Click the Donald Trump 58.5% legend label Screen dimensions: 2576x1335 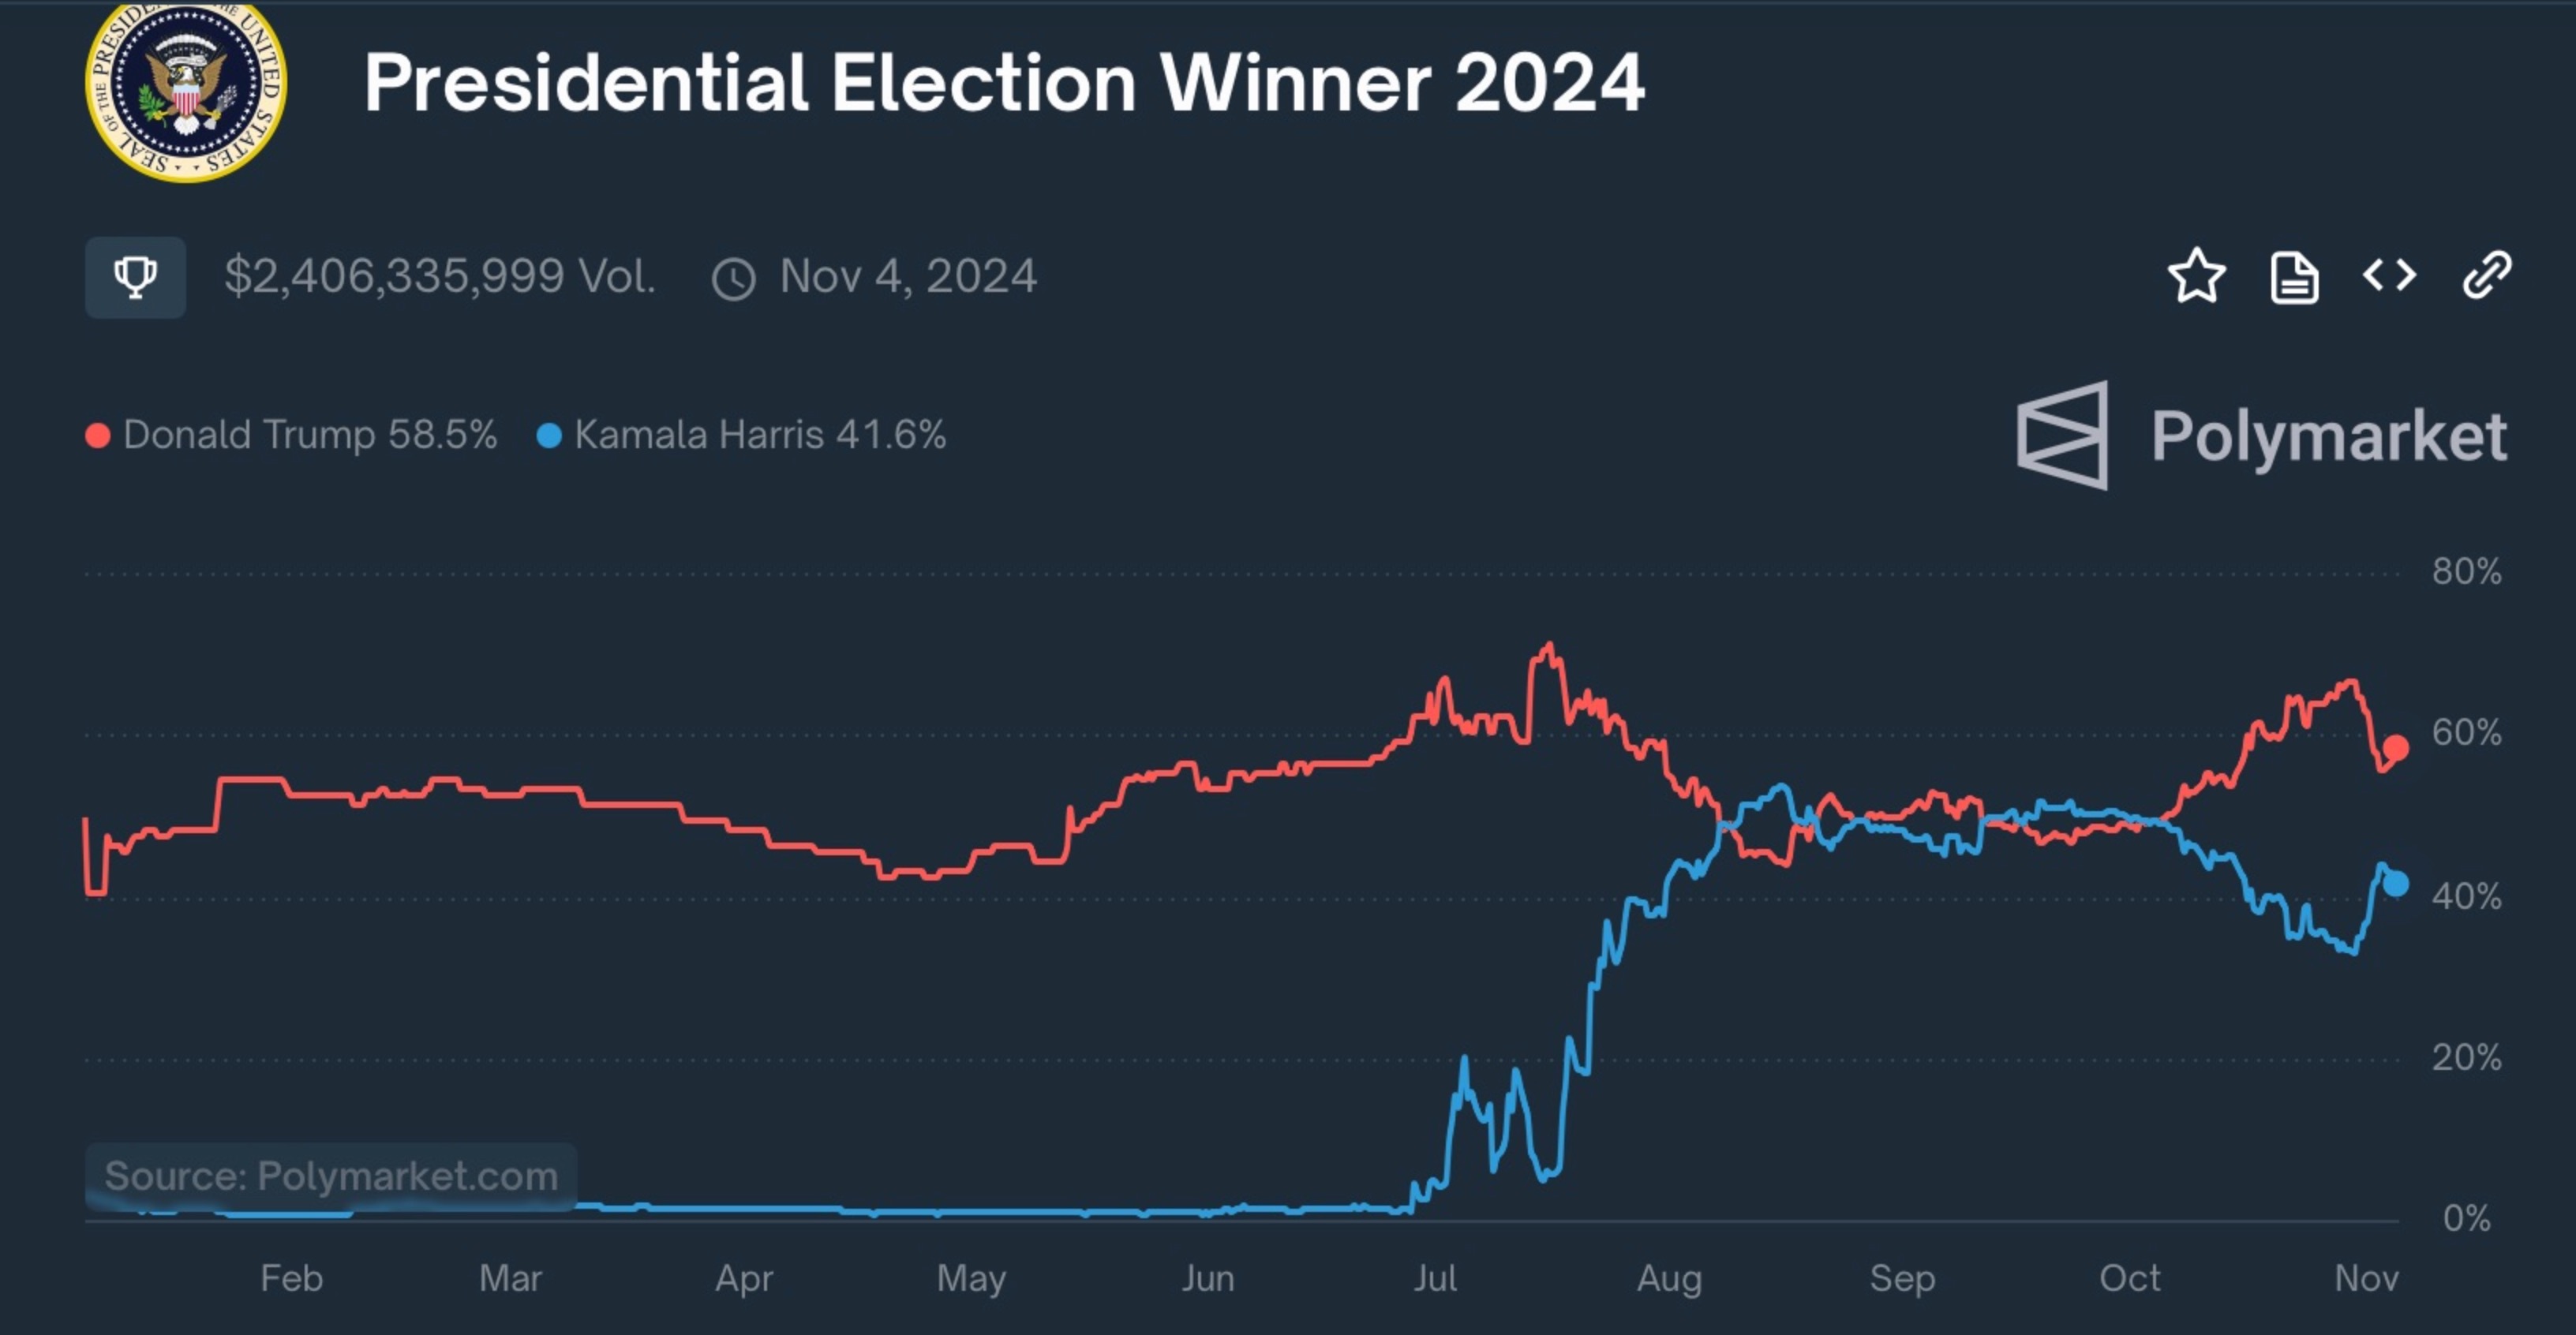tap(310, 435)
